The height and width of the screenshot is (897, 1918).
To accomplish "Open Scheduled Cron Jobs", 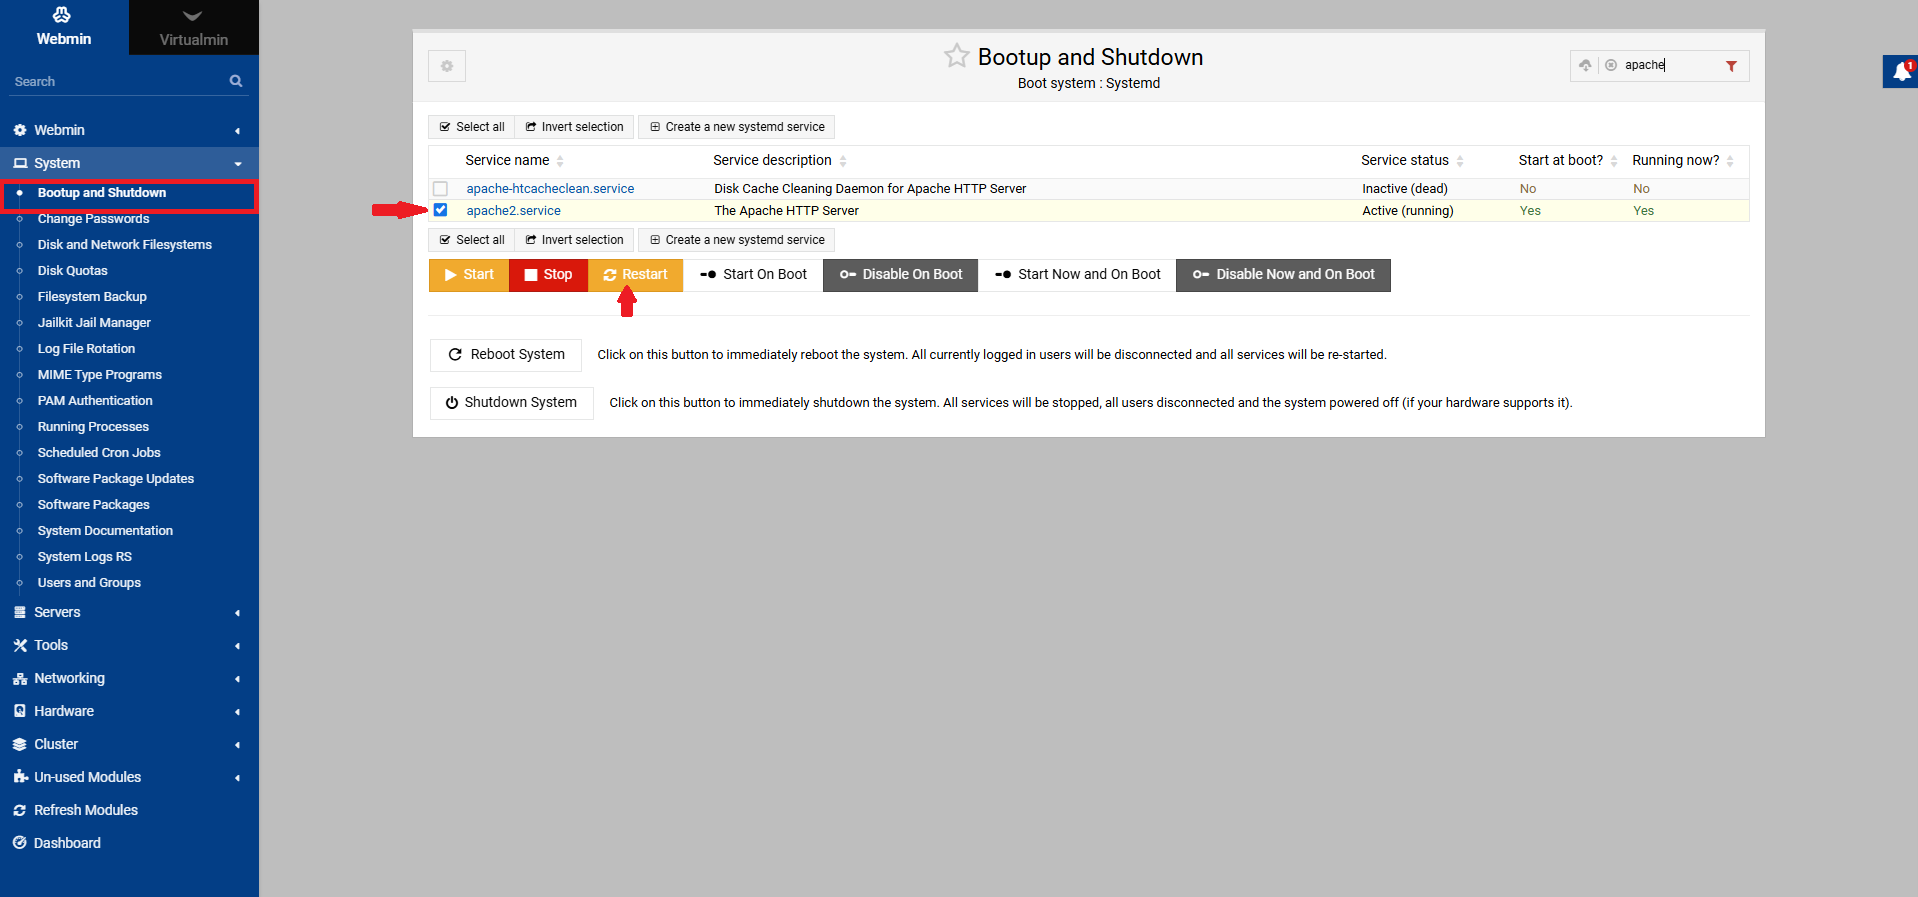I will tap(99, 453).
